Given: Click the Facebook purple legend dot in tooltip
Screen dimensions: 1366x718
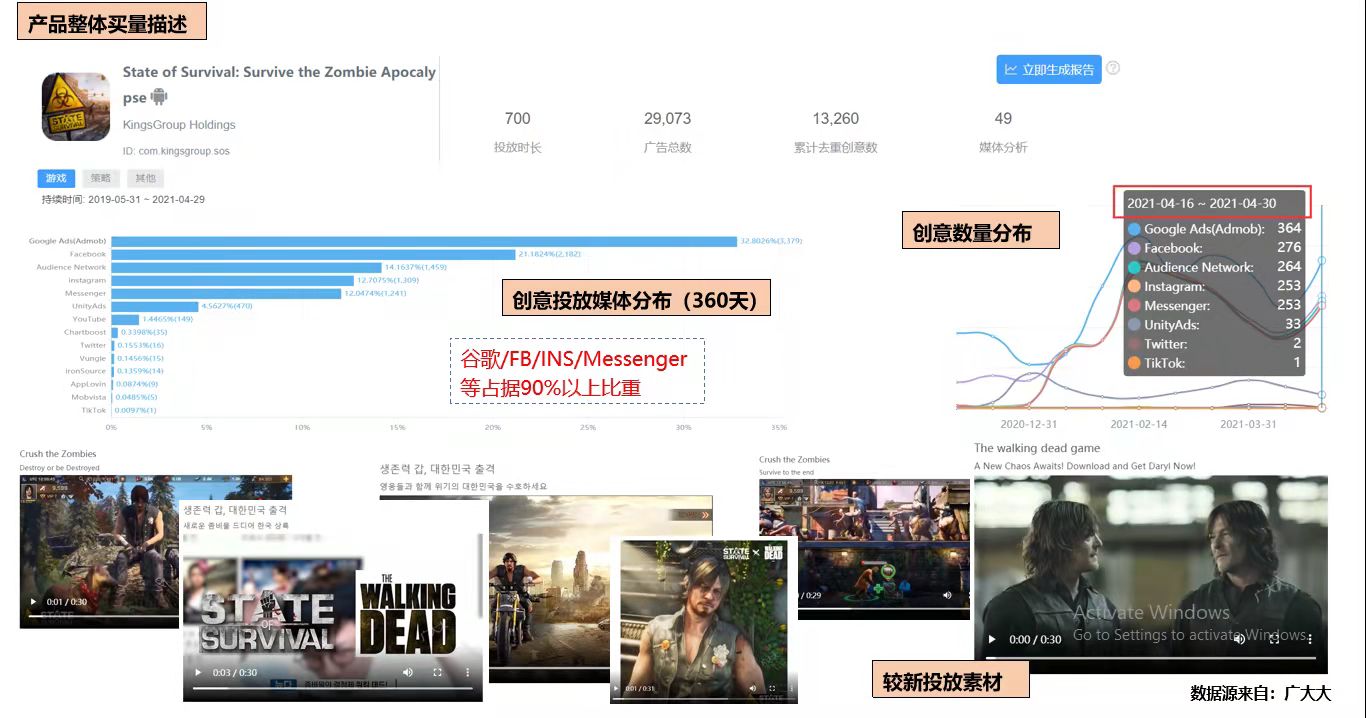Looking at the screenshot, I should [1134, 248].
